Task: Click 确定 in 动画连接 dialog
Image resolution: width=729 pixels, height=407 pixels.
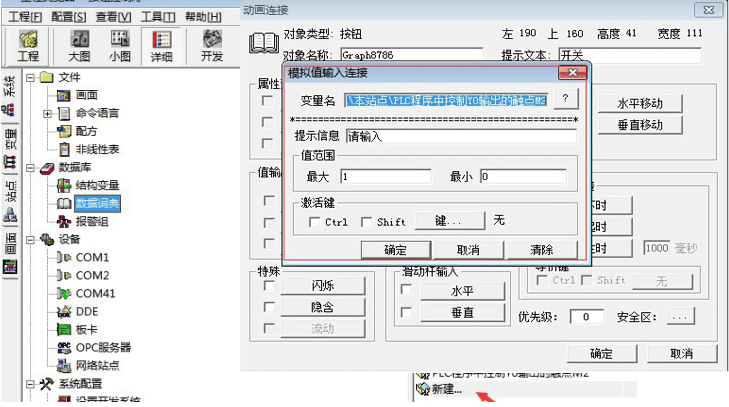Action: tap(602, 354)
